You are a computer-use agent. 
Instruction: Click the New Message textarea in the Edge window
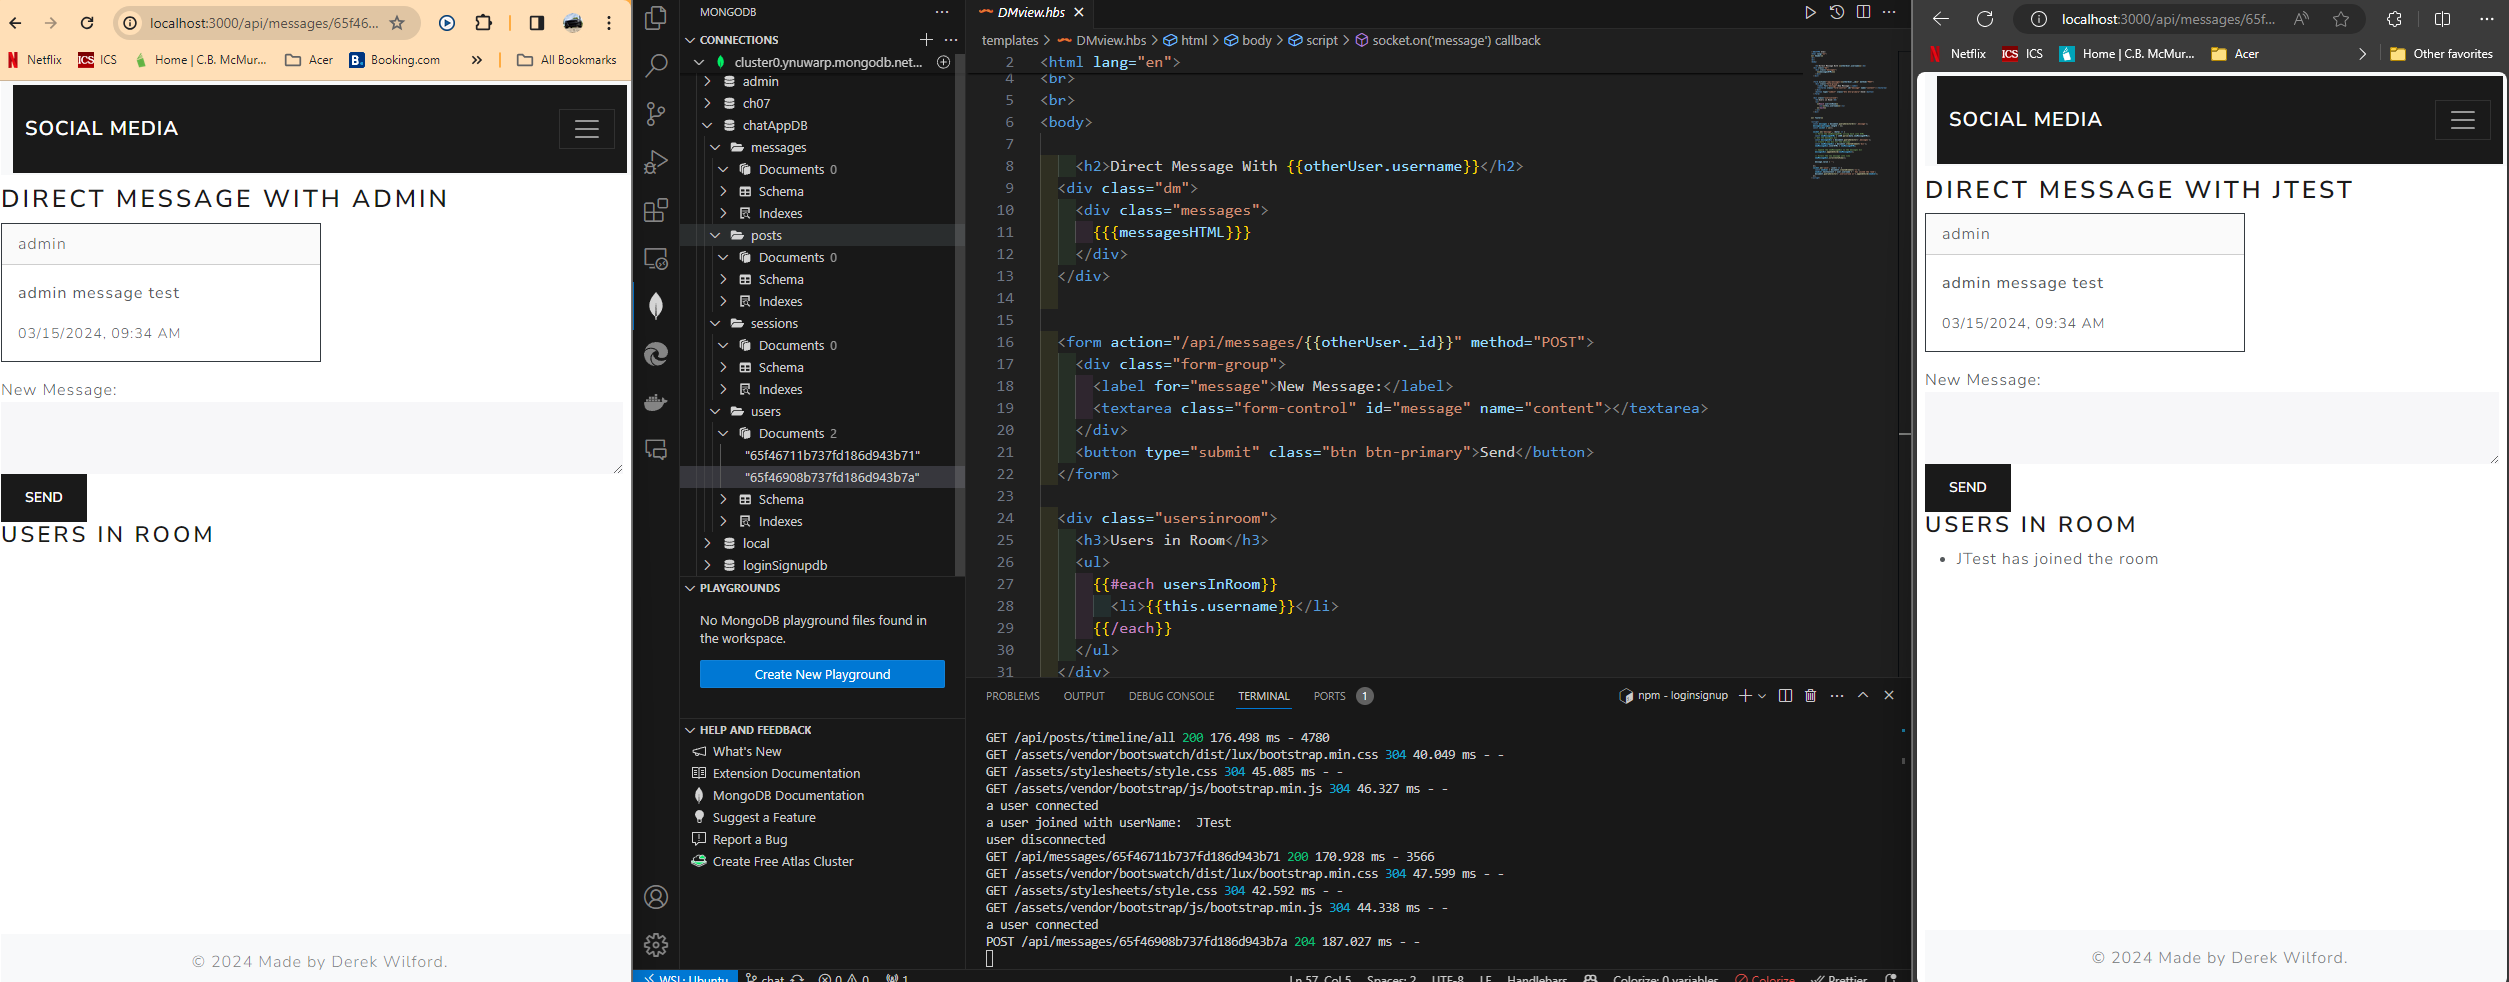click(2212, 428)
